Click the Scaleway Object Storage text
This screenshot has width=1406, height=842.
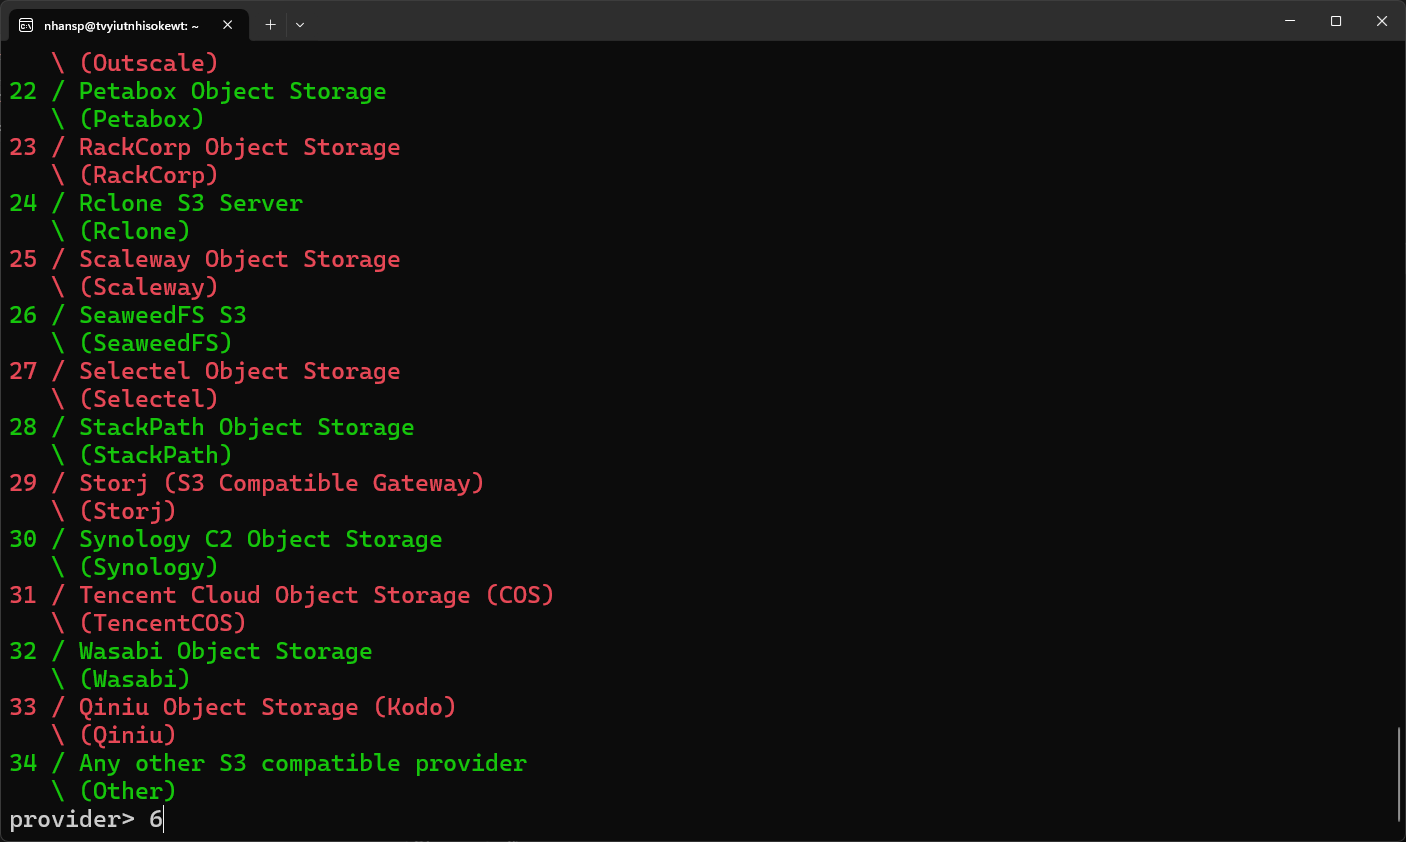pyautogui.click(x=239, y=260)
